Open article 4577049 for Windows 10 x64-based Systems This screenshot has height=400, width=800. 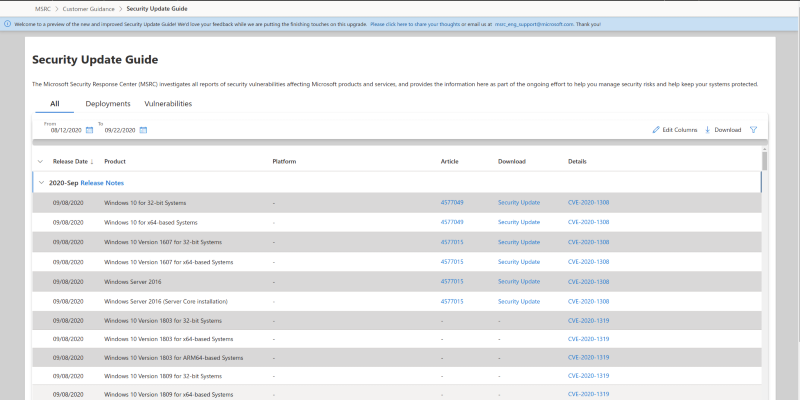click(452, 222)
